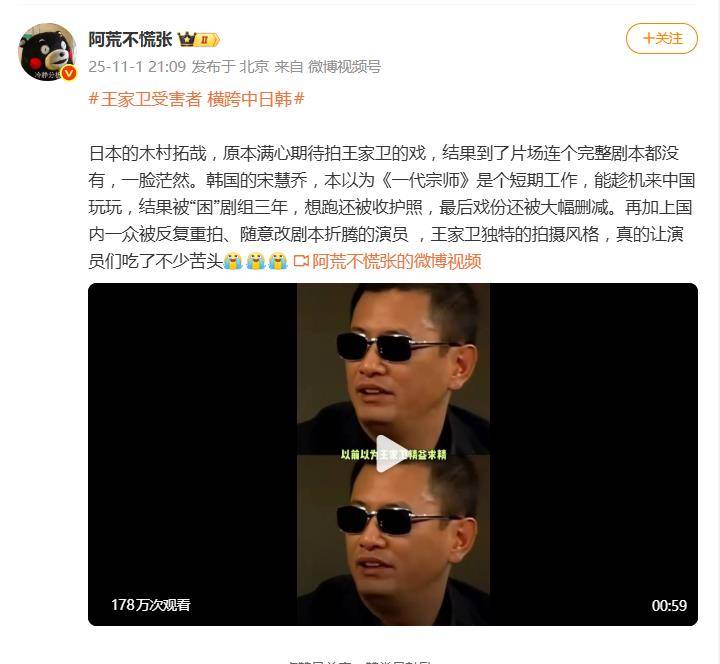Open link 阿荒不慌张的微博视频

[397, 261]
